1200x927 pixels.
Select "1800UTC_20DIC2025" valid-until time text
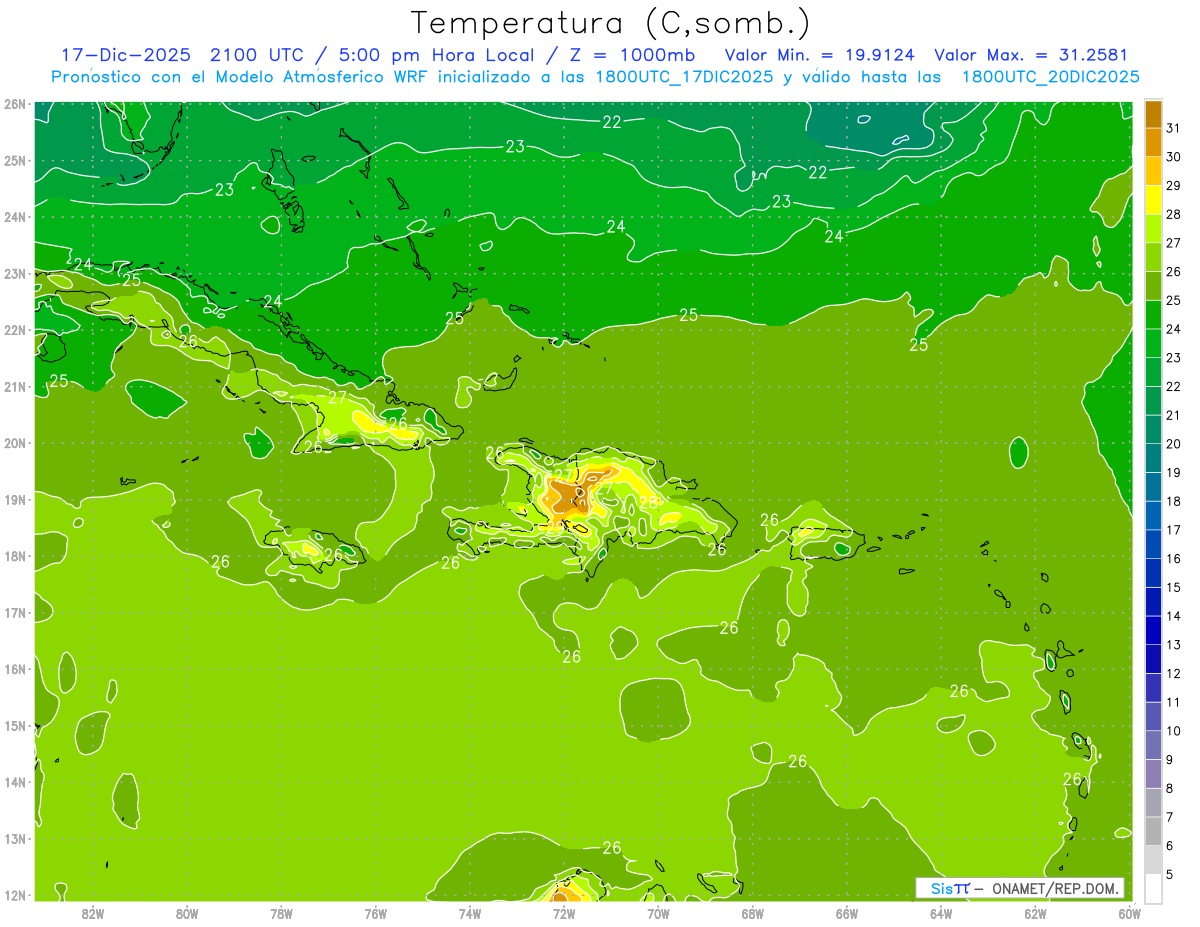click(1050, 77)
